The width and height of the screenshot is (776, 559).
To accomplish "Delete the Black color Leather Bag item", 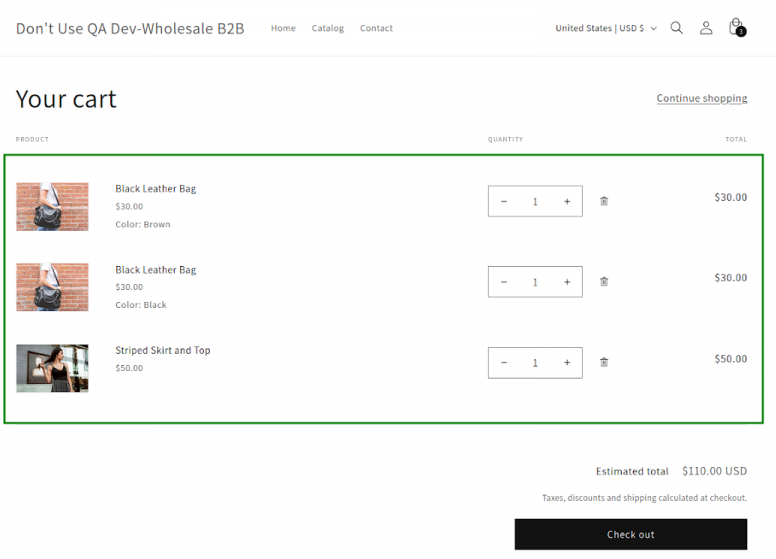I will (x=604, y=282).
